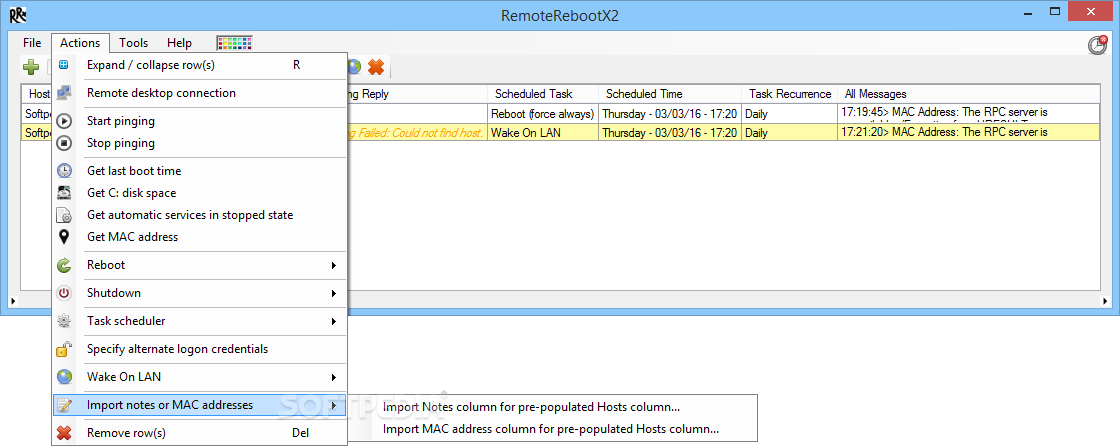Click the Remote desktop connection monitor icon

point(64,93)
